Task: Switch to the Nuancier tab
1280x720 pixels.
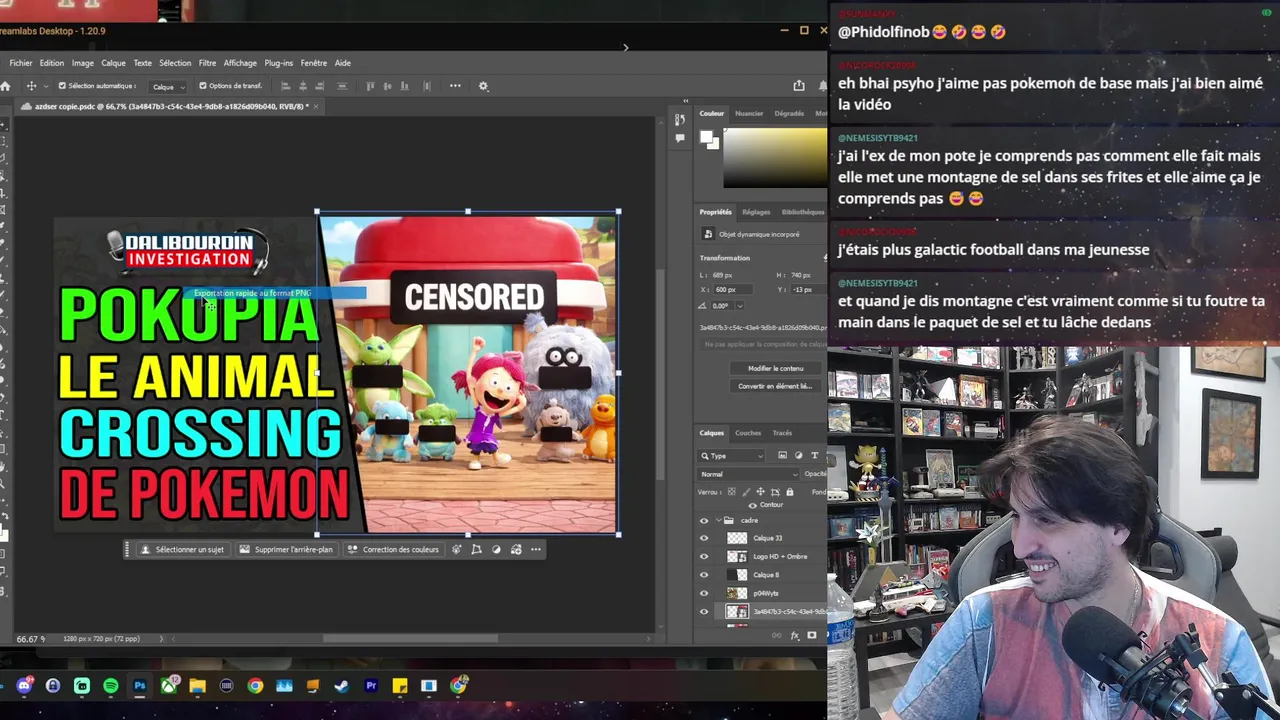Action: click(x=749, y=113)
